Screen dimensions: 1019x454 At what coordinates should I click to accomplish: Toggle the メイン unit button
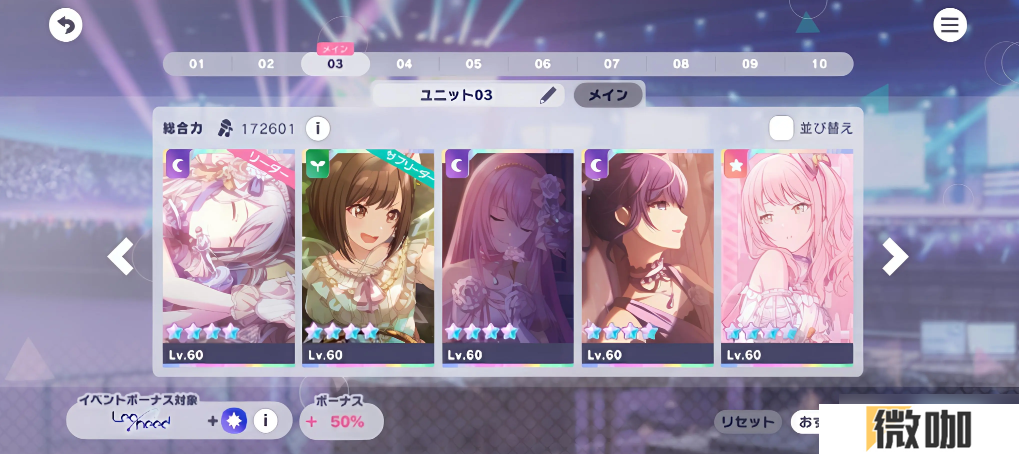coord(608,95)
